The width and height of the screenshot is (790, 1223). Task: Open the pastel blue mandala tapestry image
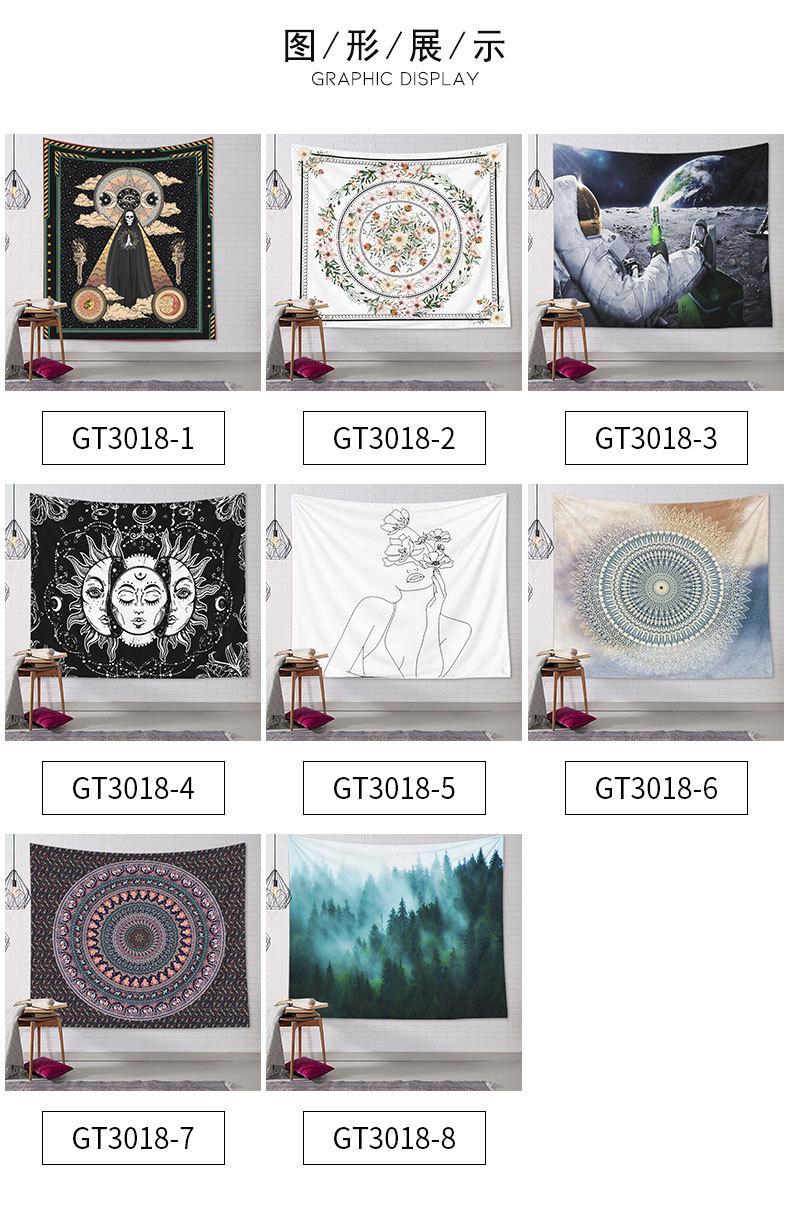click(656, 612)
